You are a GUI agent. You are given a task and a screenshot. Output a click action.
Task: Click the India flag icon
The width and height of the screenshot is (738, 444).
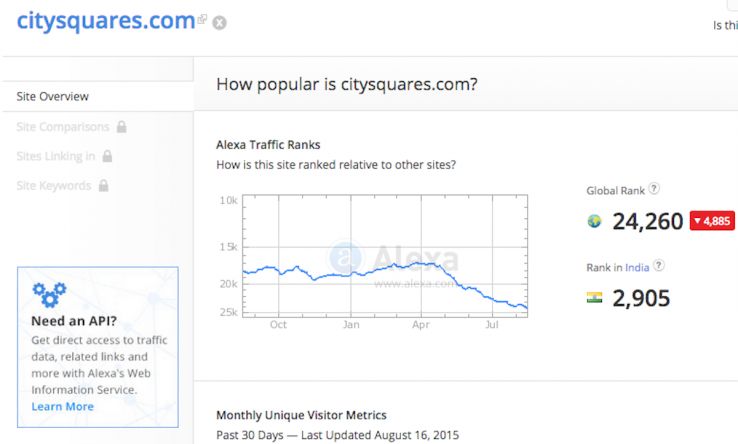point(594,297)
